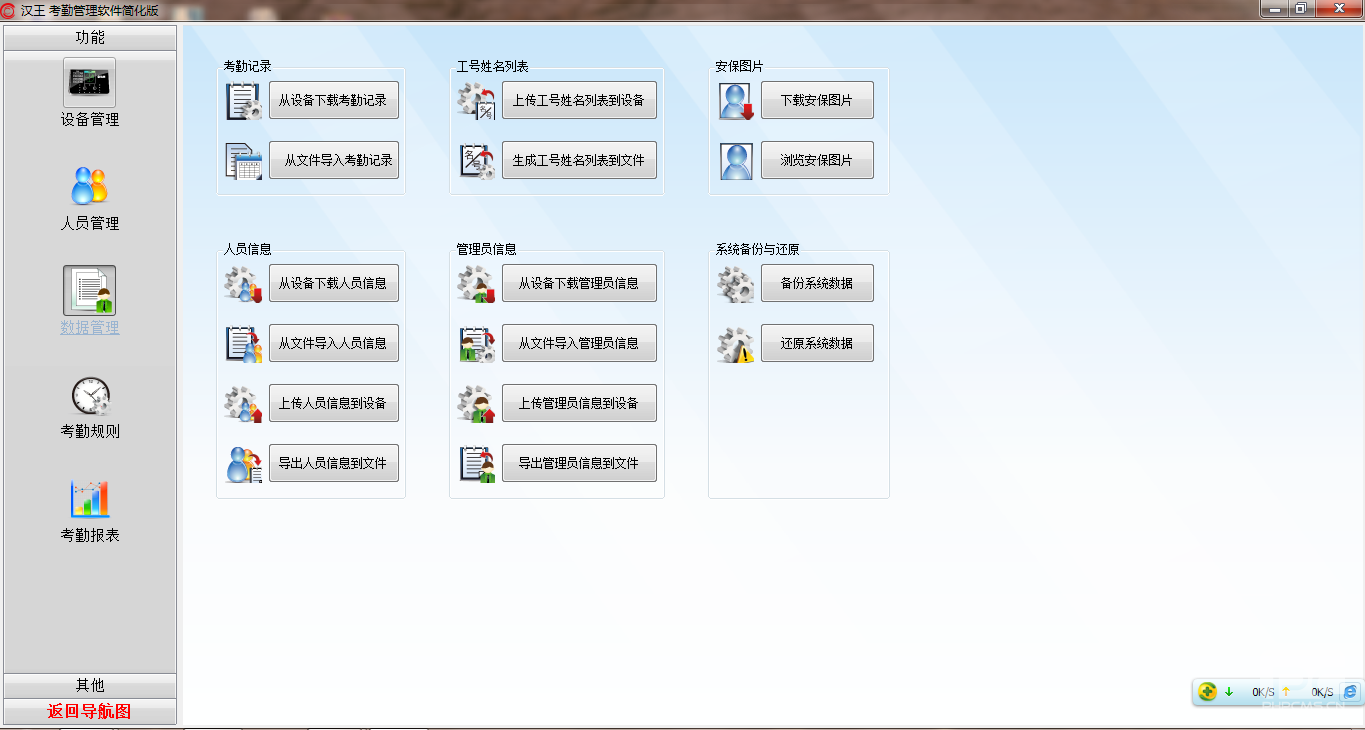1365x730 pixels.
Task: Click icon beside 从文件导入人员信息
Action: pos(244,344)
